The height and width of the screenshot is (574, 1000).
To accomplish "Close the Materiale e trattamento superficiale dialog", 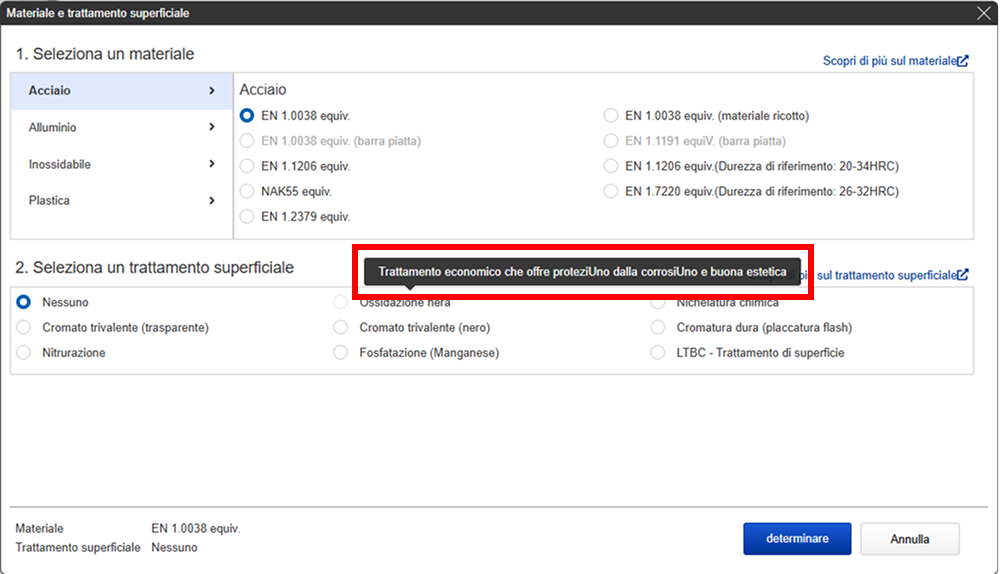I will [984, 13].
